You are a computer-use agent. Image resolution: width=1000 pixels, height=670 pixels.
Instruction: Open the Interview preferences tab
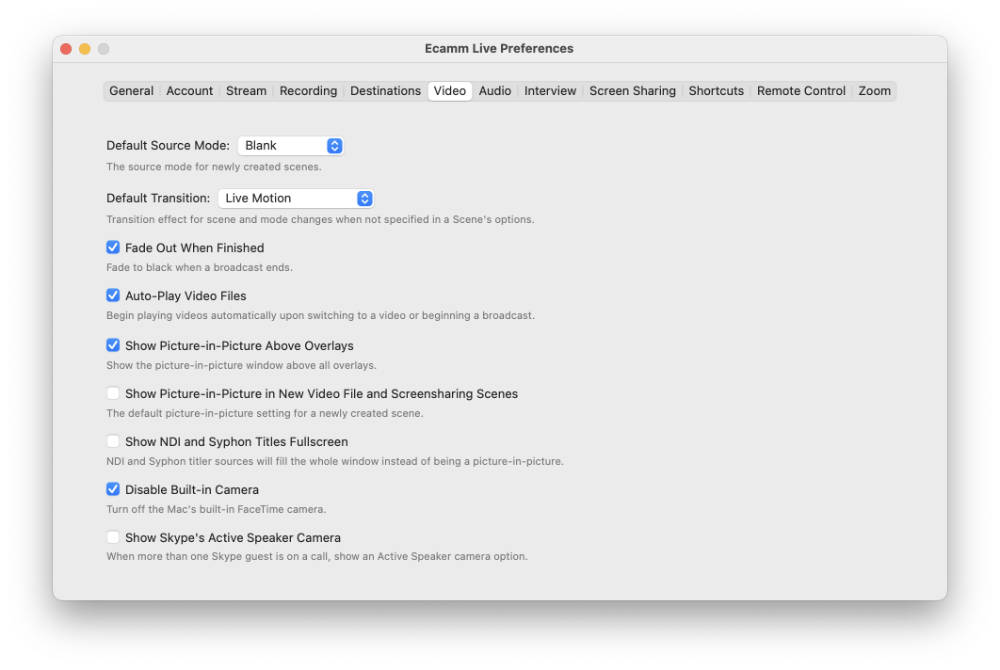550,91
